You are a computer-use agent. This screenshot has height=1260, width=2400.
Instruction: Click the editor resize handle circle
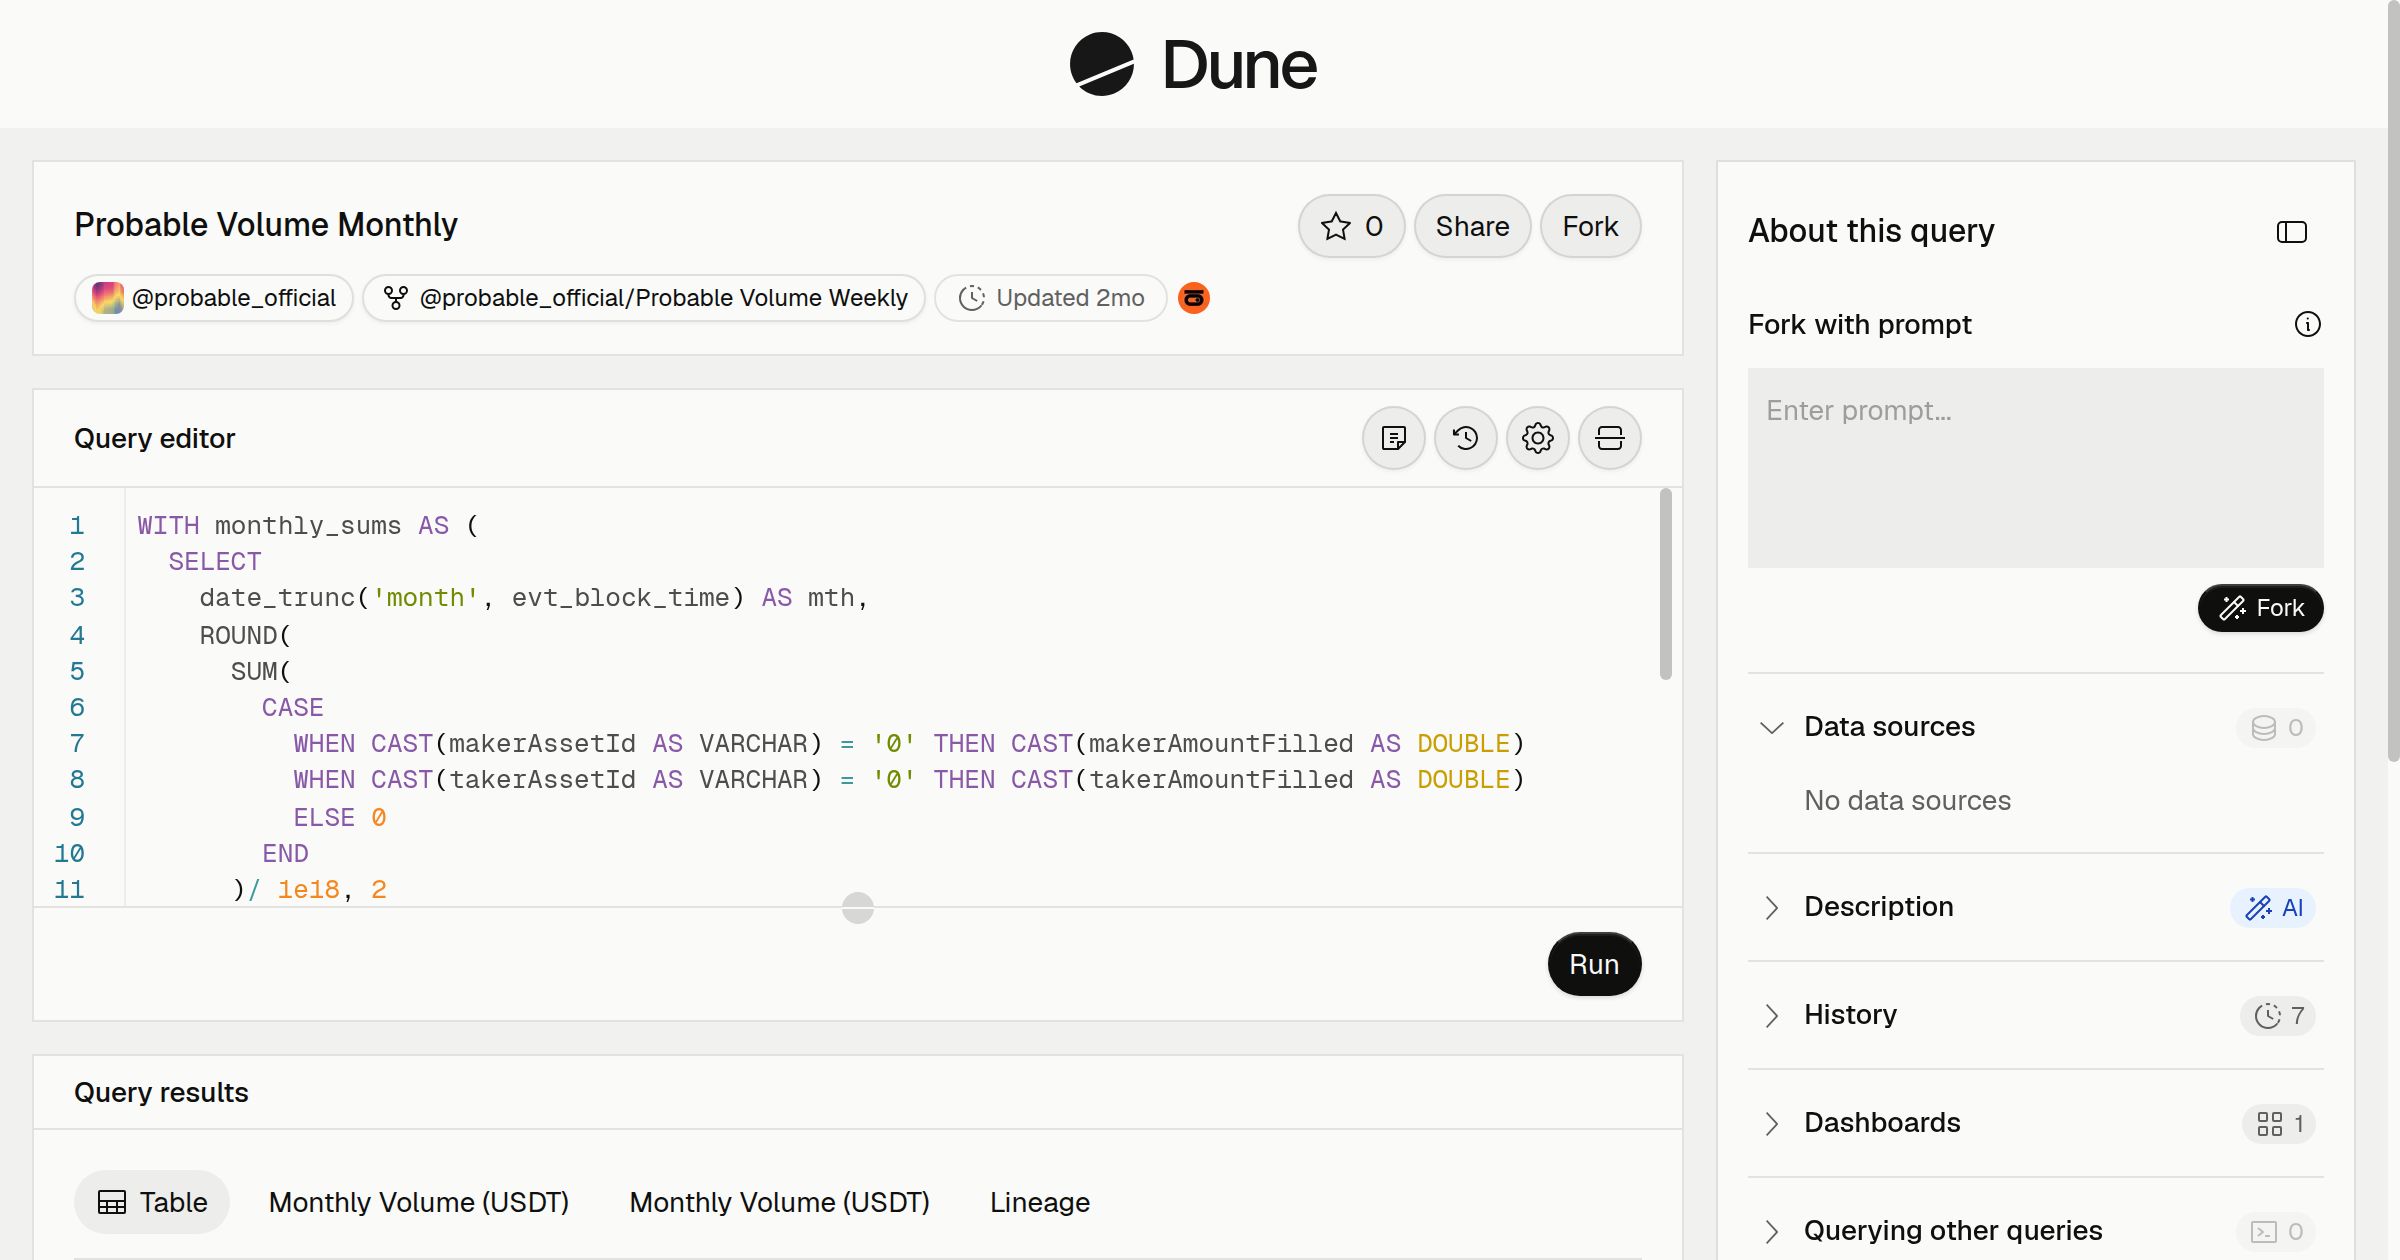pyautogui.click(x=858, y=908)
